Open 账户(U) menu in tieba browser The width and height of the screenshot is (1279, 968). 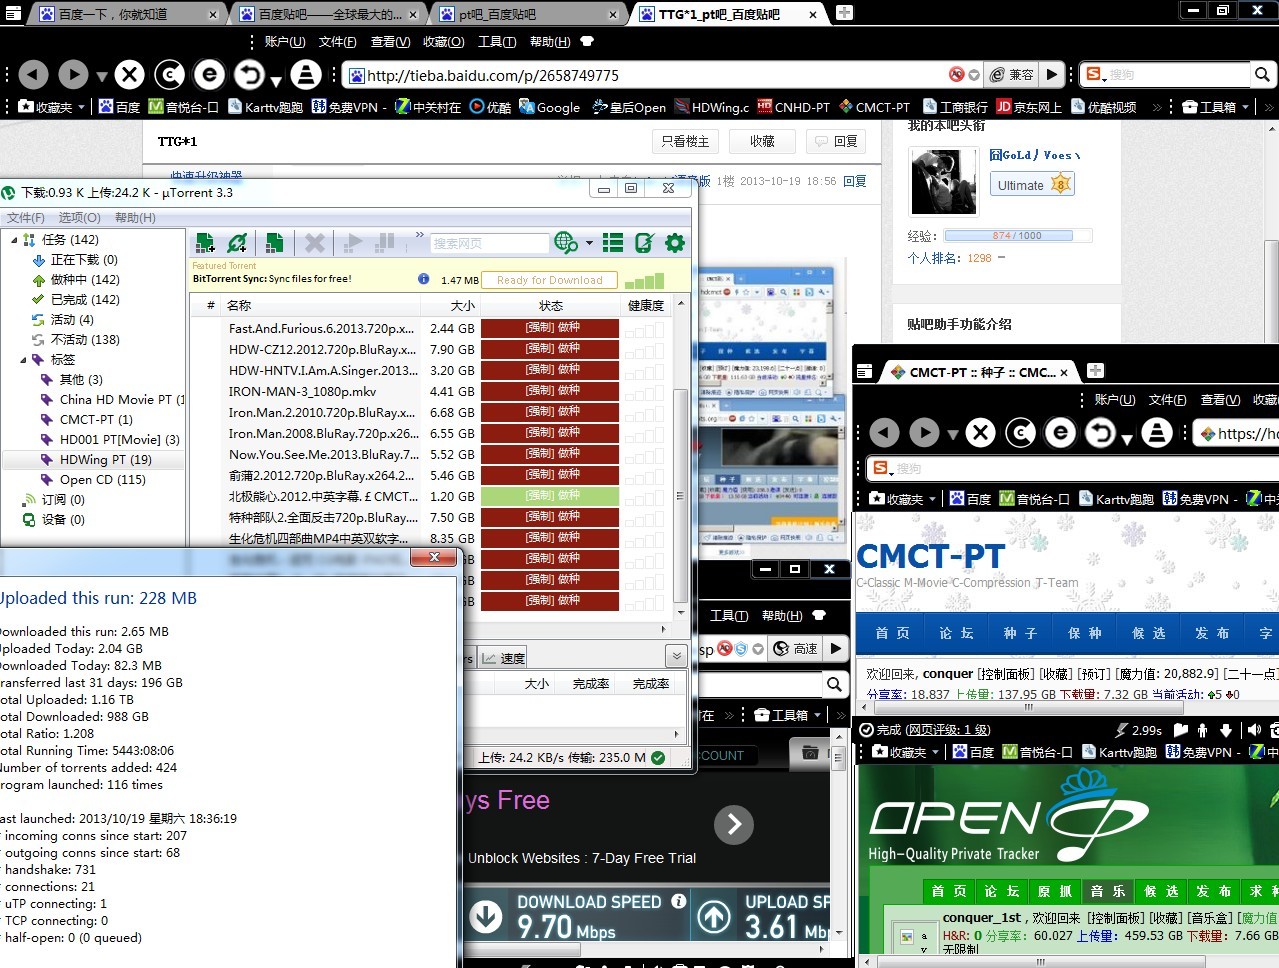coord(284,41)
